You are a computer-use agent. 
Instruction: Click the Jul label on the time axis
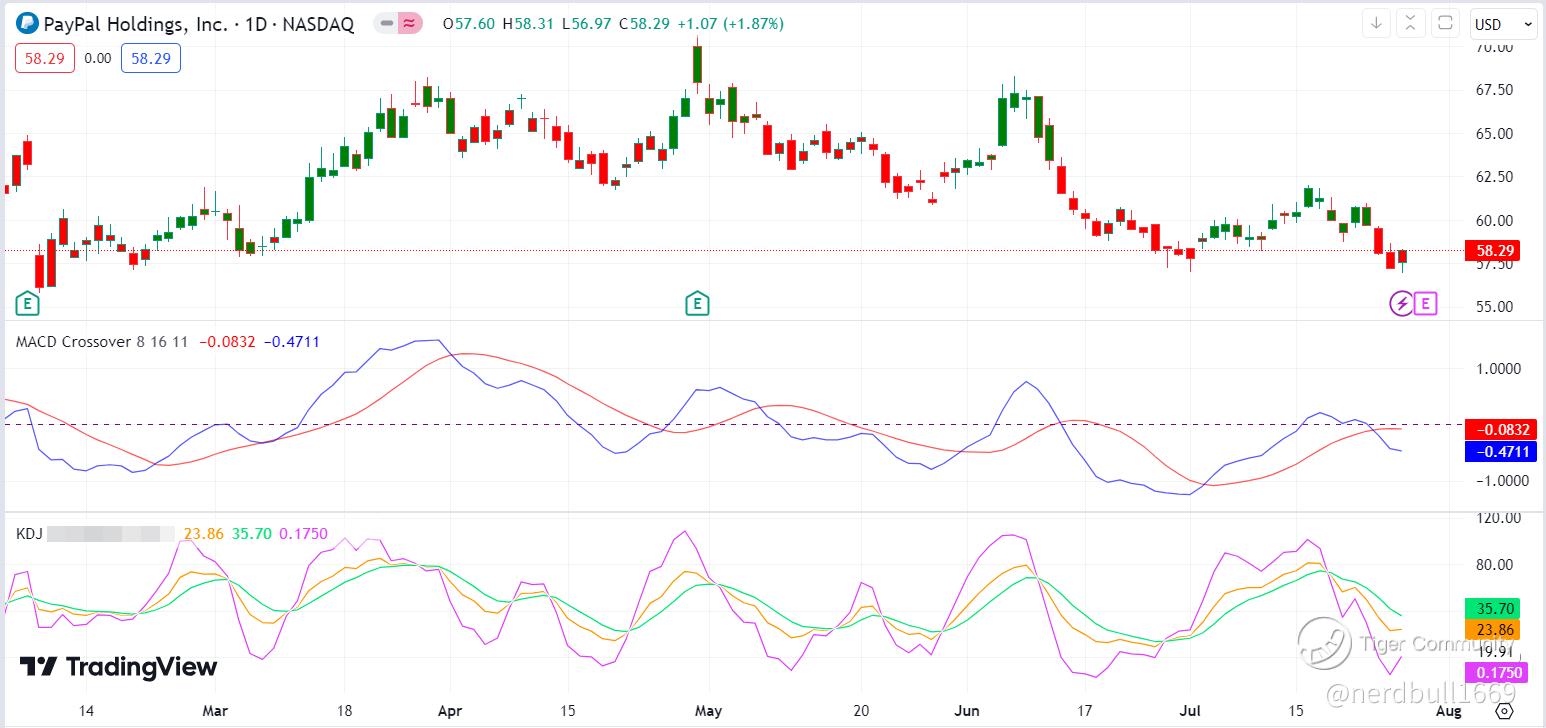coord(1190,712)
